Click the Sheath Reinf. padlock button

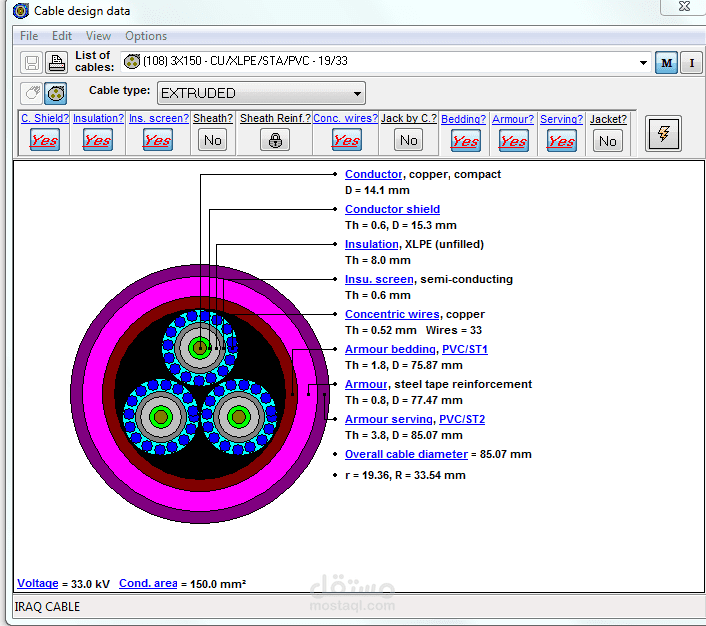click(275, 140)
